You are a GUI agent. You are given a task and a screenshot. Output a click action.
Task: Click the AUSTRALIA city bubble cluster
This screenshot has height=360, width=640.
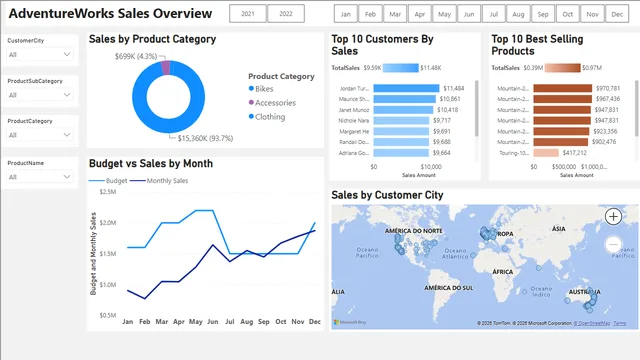(x=591, y=301)
